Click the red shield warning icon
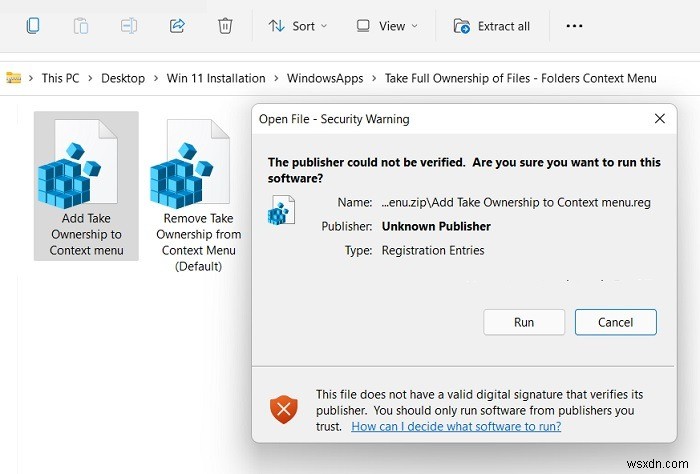Viewport: 700px width, 474px height. [283, 409]
